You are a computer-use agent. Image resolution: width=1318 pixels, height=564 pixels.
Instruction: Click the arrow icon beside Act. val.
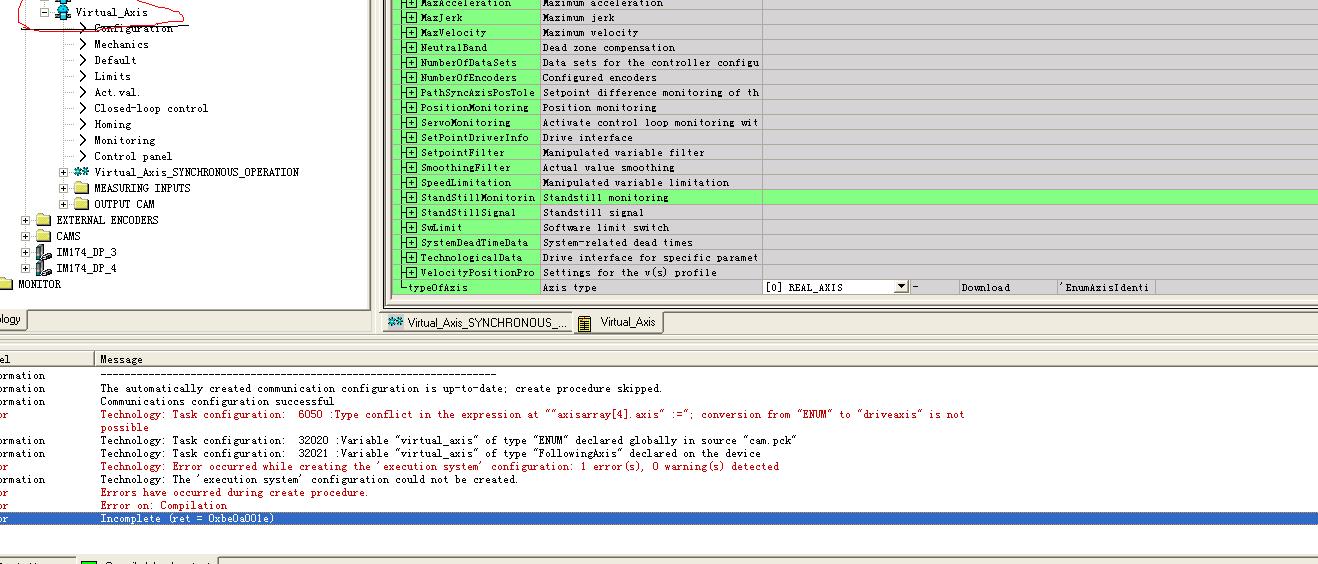tap(83, 92)
